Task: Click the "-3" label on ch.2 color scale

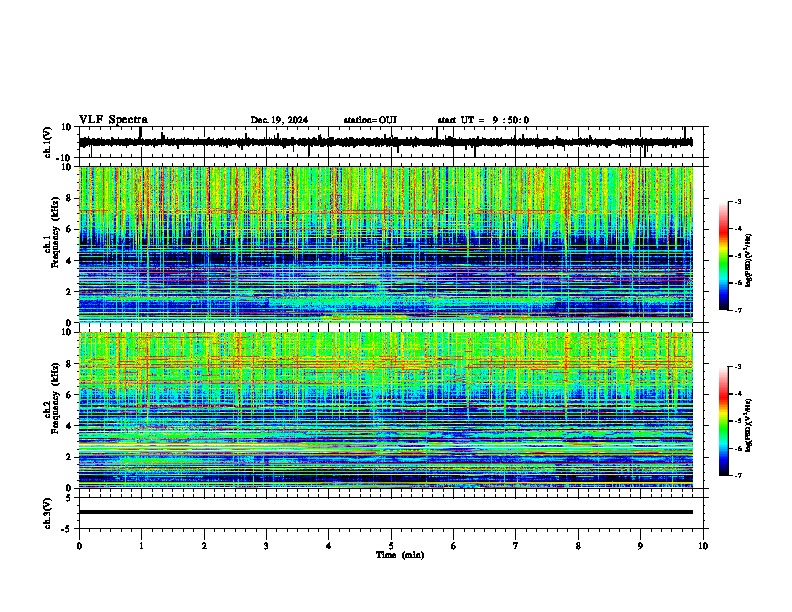Action: point(738,367)
